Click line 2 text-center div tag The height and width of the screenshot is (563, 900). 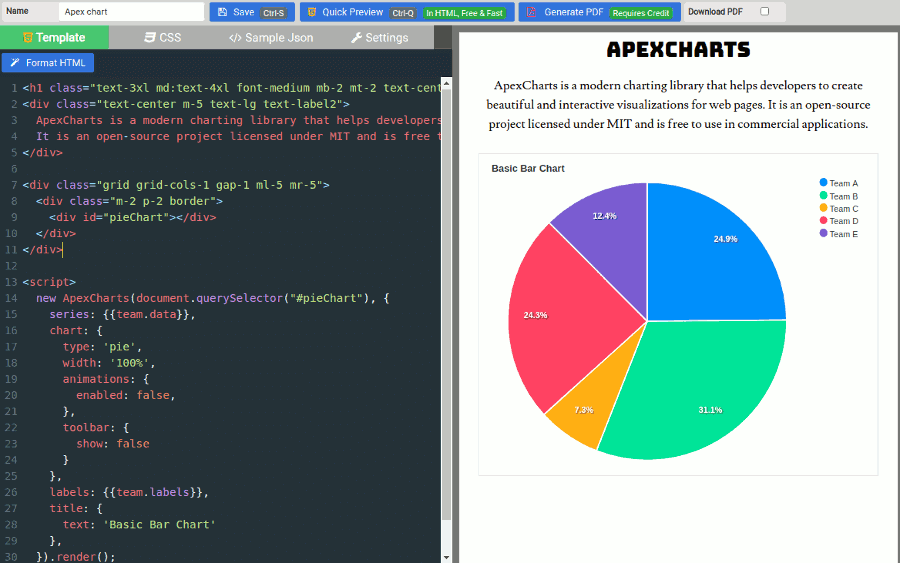186,104
